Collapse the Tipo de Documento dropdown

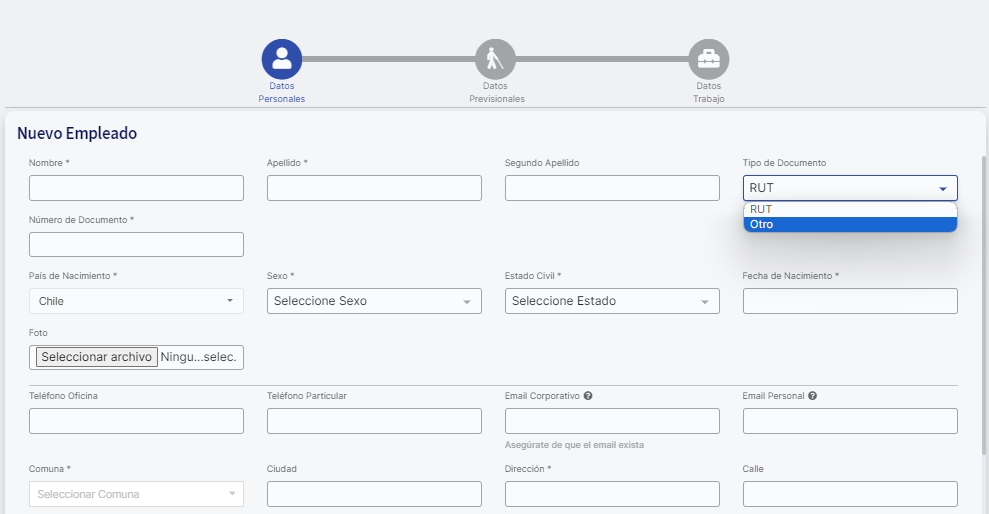(850, 188)
